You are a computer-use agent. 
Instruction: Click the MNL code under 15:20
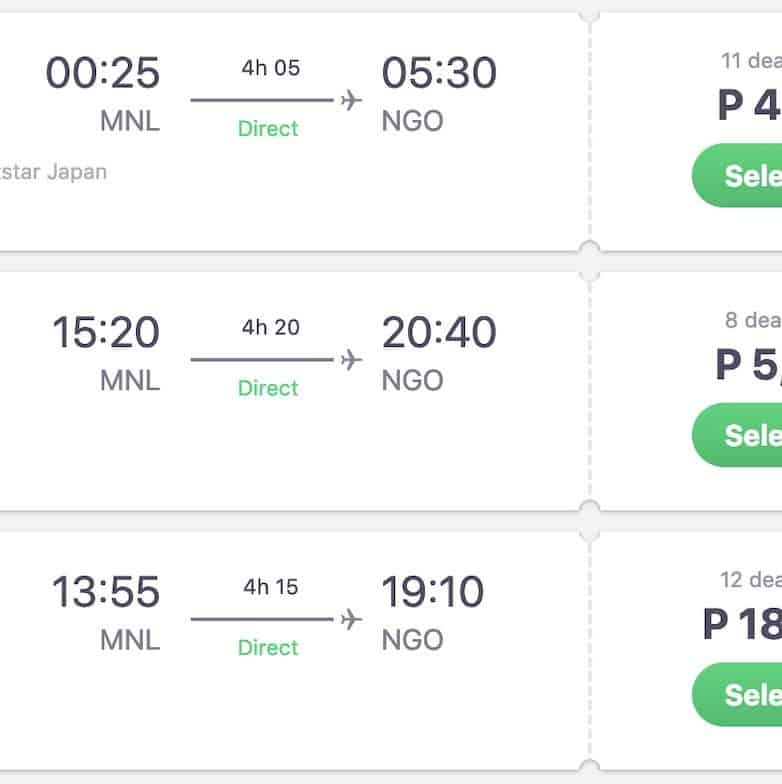130,381
